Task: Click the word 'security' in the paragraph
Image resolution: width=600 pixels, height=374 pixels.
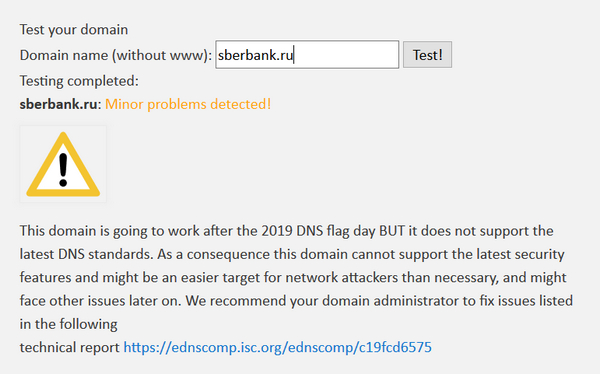Action: [x=540, y=255]
